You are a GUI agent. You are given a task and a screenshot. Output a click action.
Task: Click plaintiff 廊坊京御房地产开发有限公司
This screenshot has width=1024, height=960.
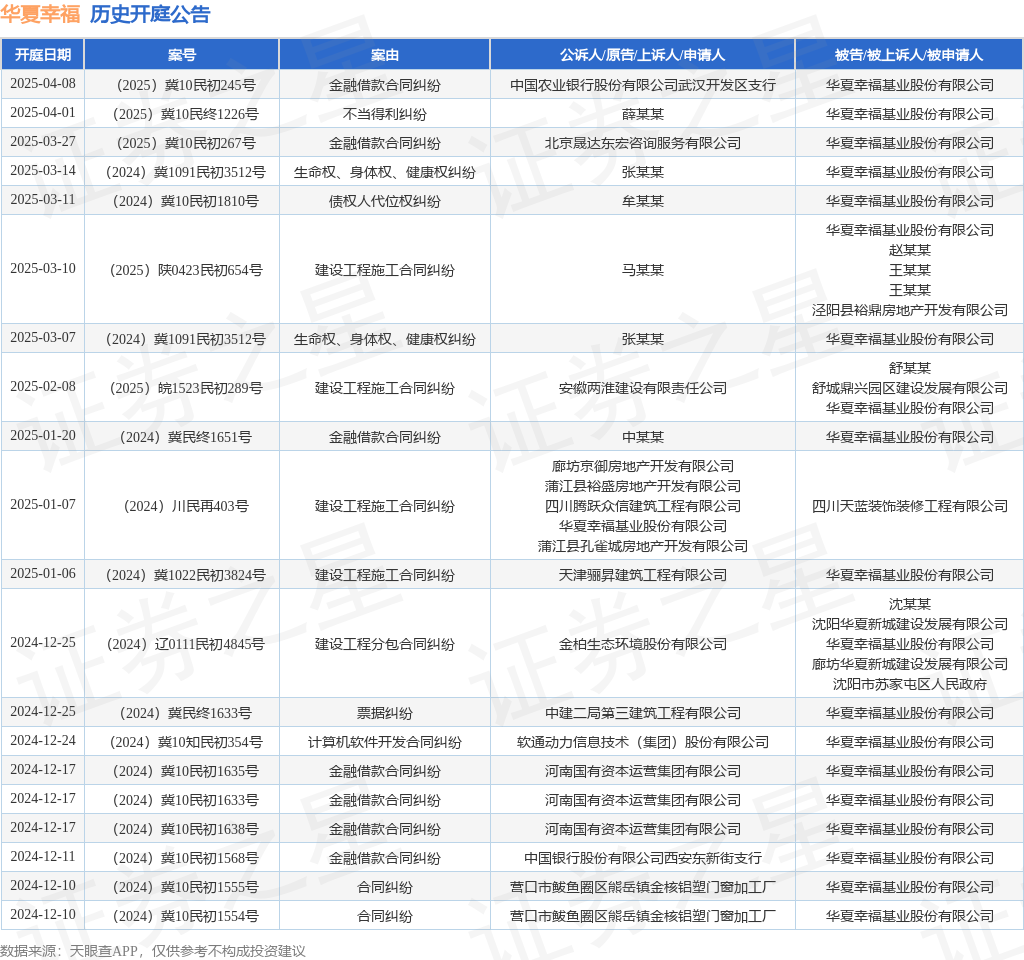[643, 466]
